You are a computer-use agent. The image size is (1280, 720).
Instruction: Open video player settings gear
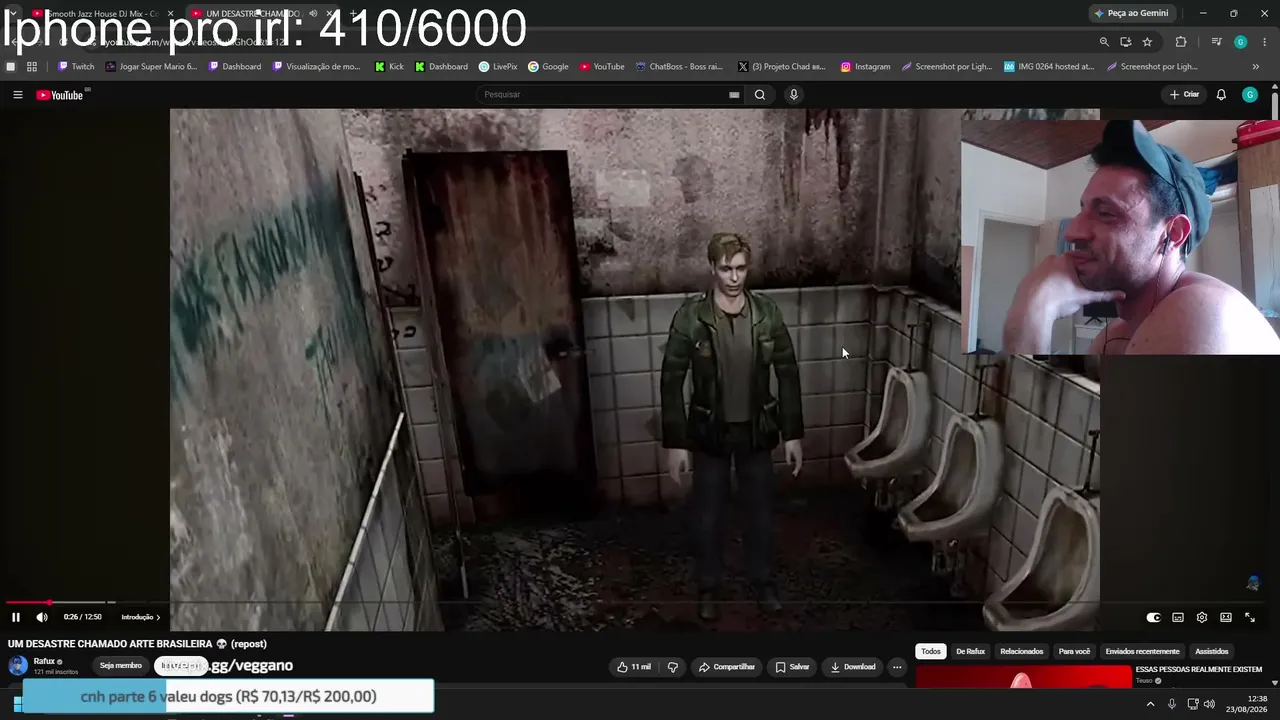pos(1202,617)
